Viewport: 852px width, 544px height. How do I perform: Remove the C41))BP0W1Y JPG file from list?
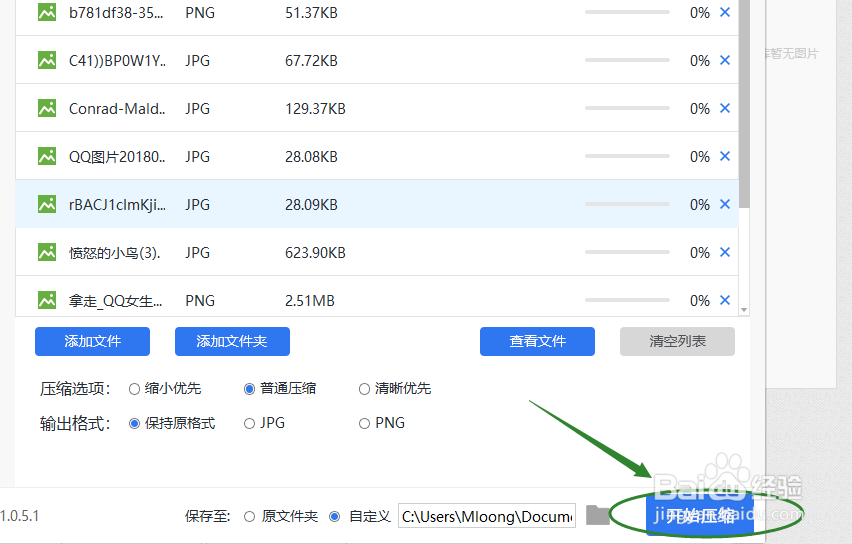click(x=725, y=60)
